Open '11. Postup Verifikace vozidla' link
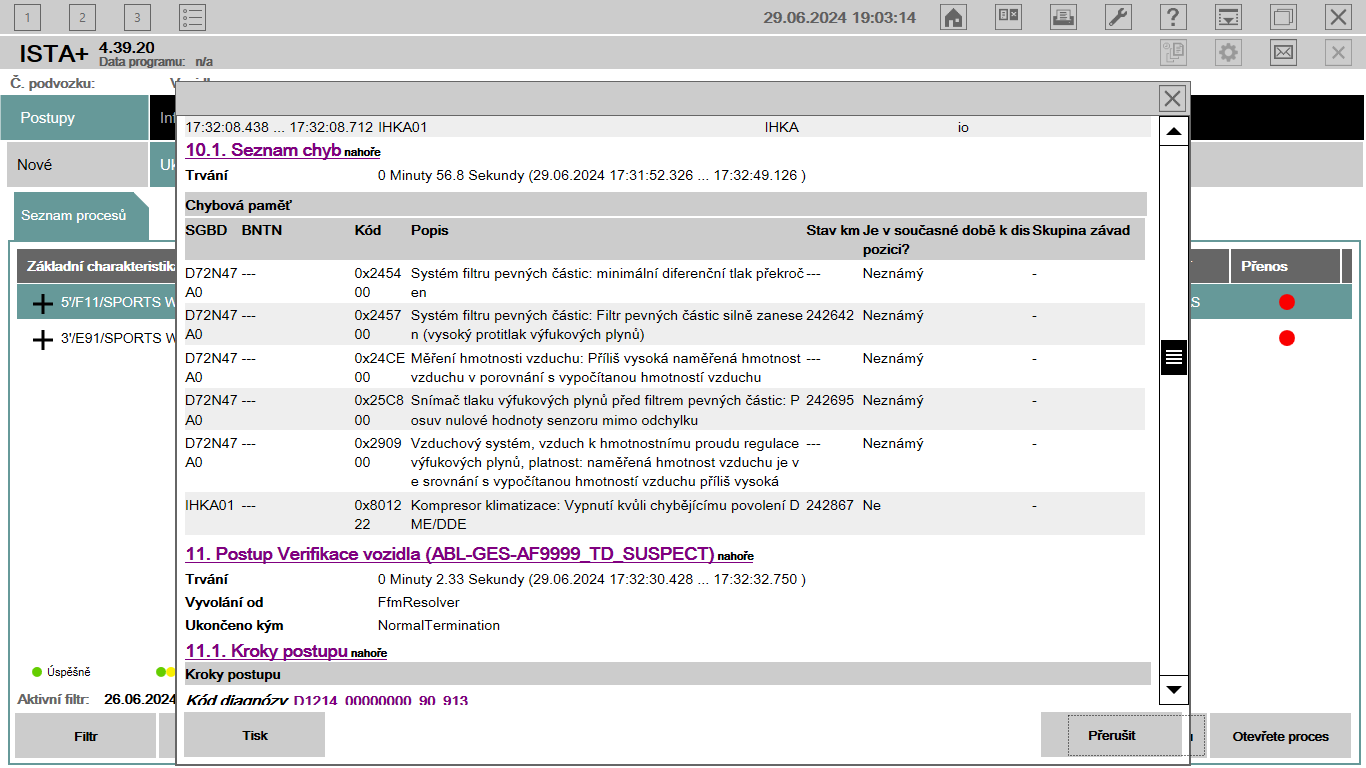 (x=450, y=554)
